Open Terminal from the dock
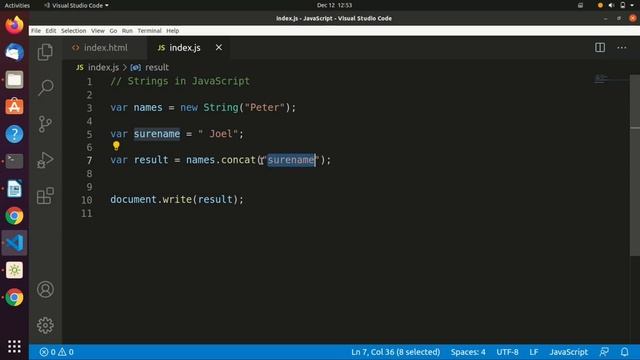Image resolution: width=640 pixels, height=360 pixels. (x=14, y=161)
